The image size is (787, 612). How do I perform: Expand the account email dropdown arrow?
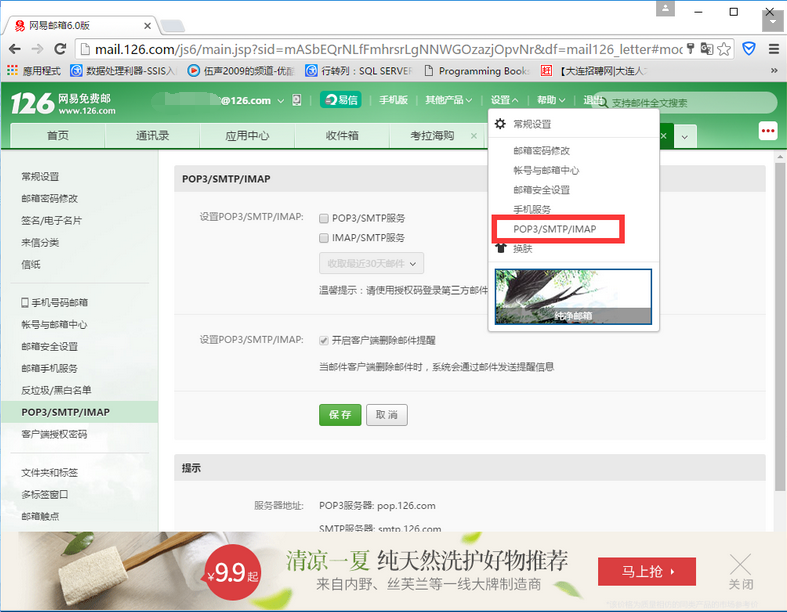click(x=281, y=100)
